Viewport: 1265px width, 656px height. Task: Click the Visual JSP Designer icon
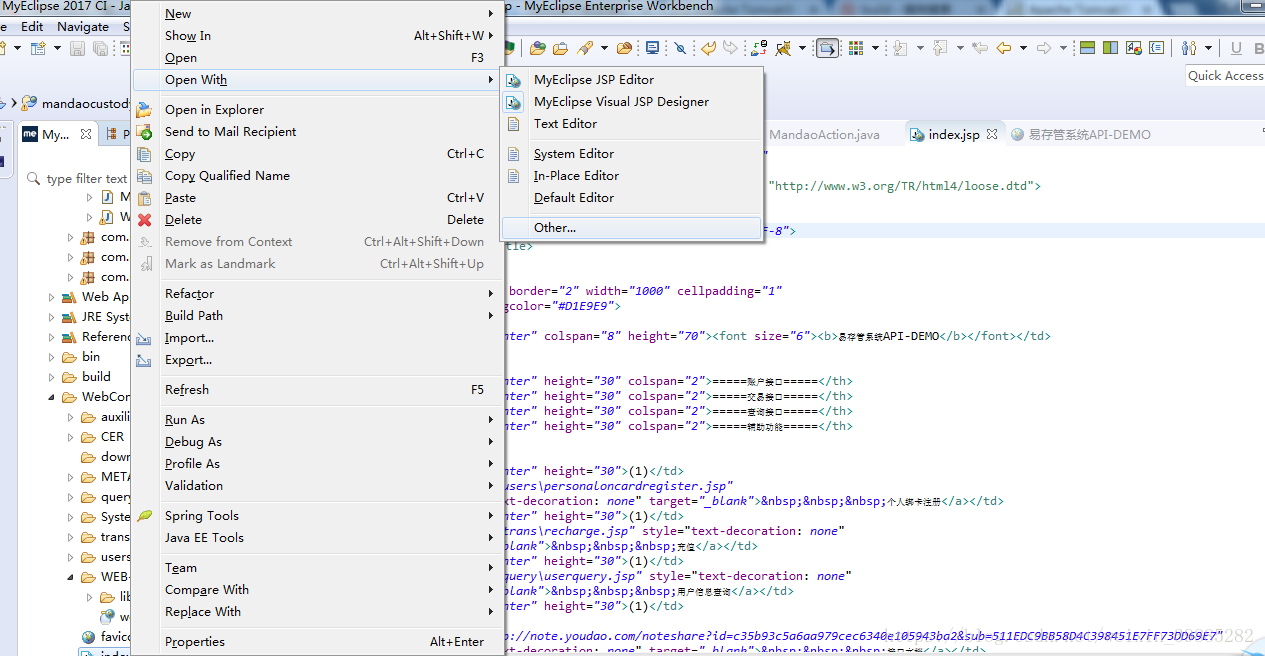tap(514, 102)
